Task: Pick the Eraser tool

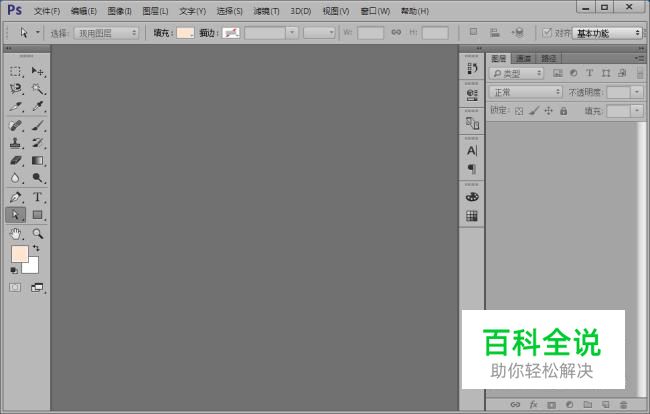Action: click(15, 160)
